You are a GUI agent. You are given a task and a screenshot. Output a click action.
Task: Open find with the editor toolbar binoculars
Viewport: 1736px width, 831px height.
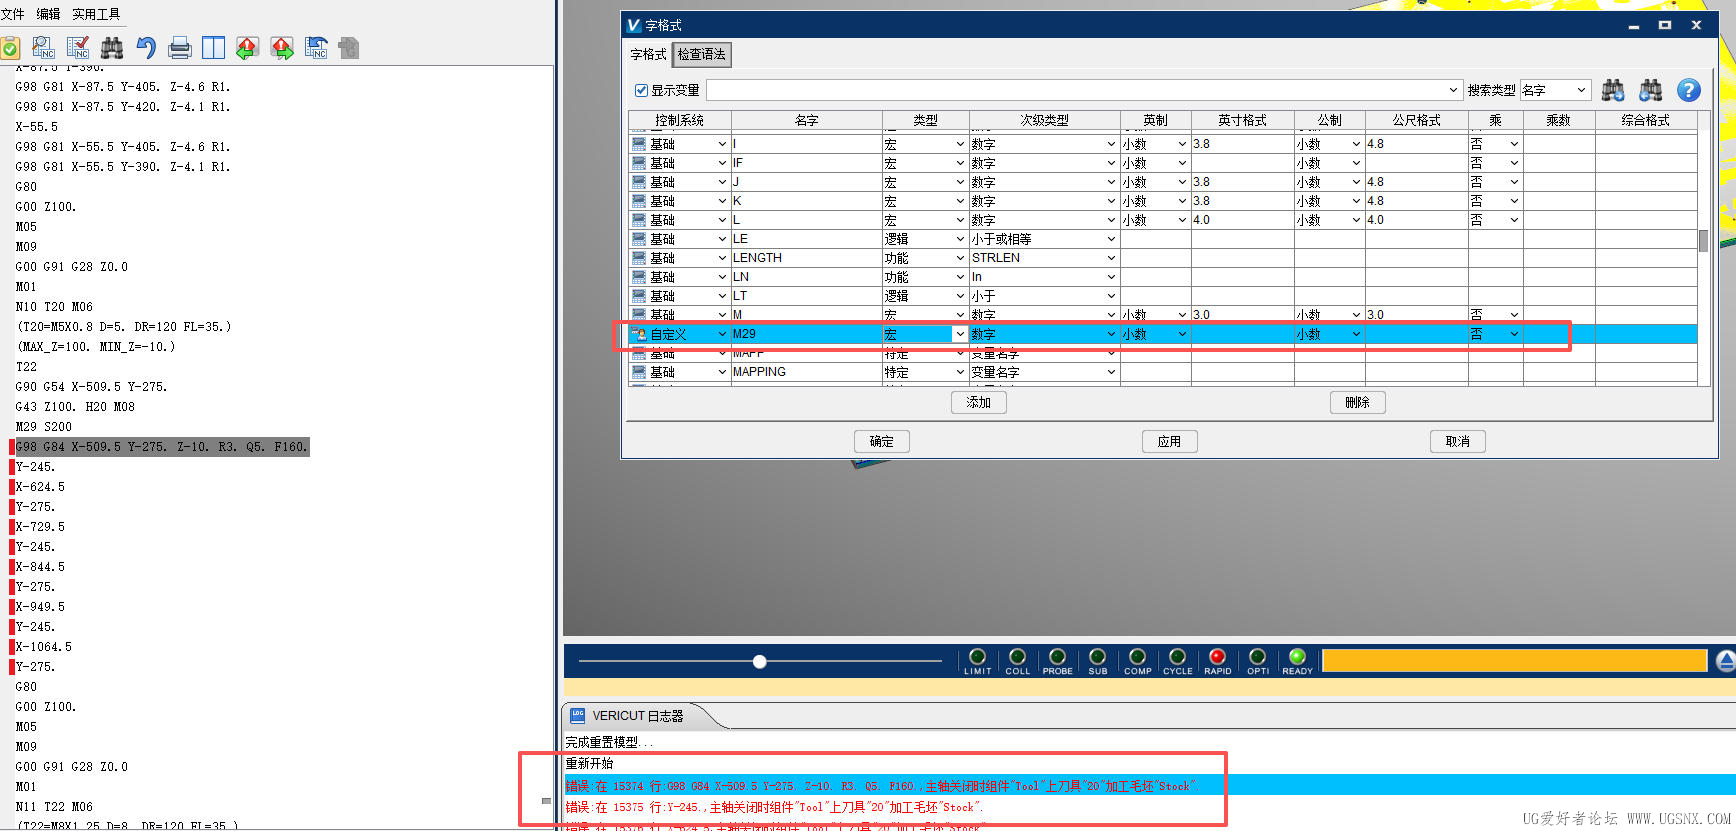coord(112,47)
